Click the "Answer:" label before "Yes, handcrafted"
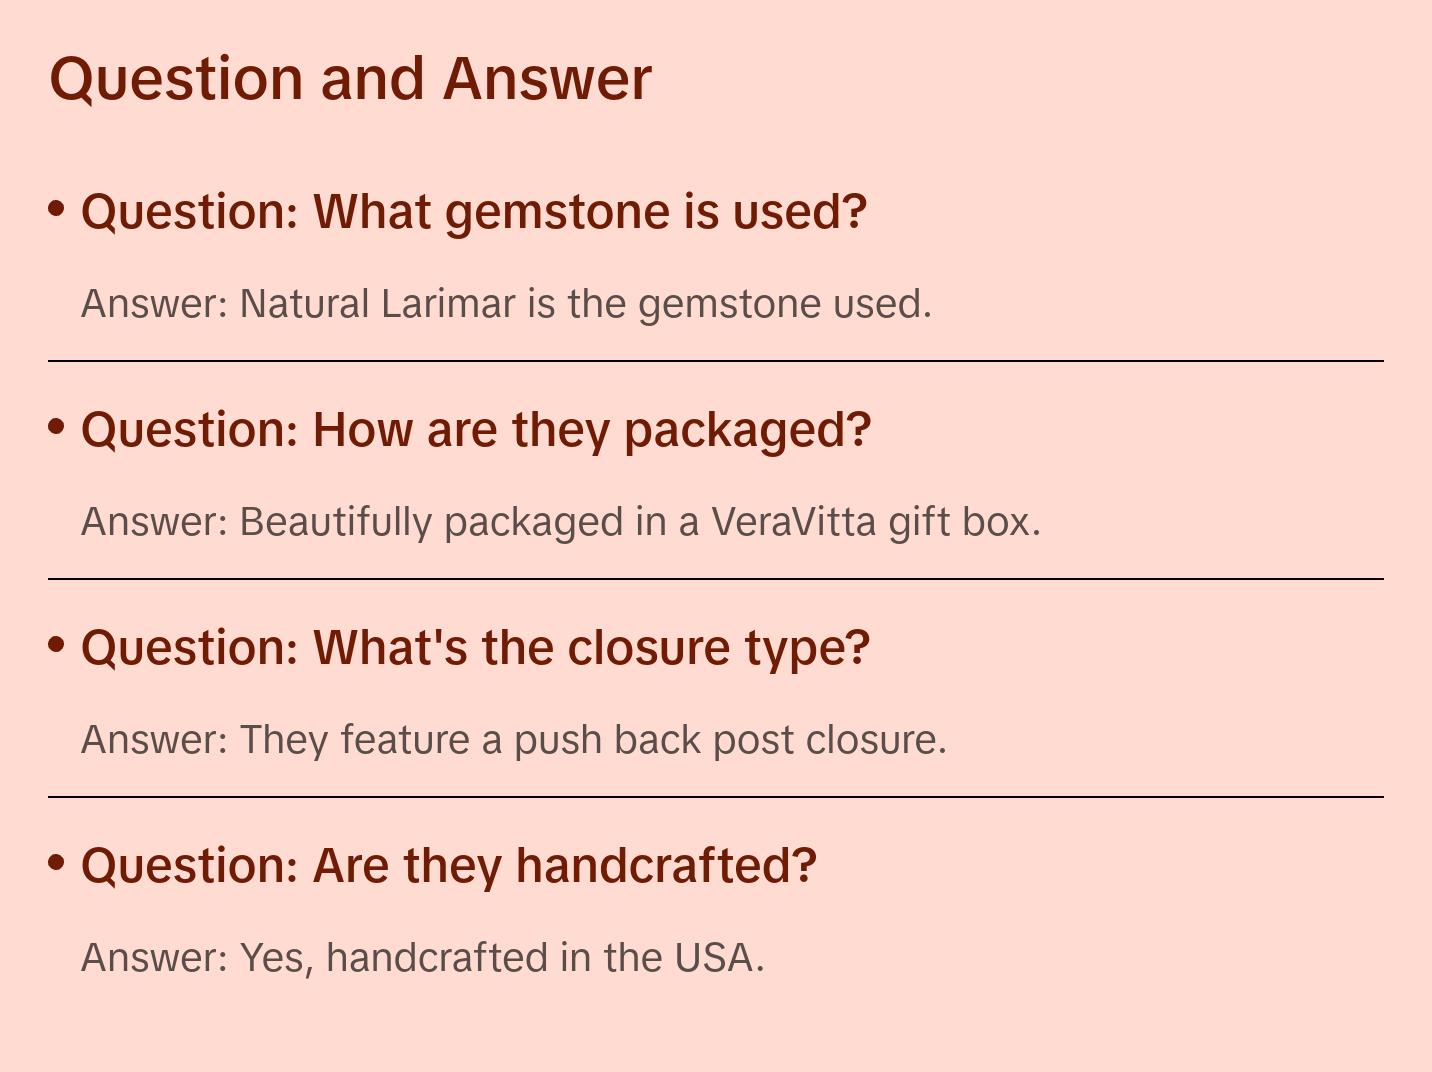Image resolution: width=1432 pixels, height=1072 pixels. (155, 958)
